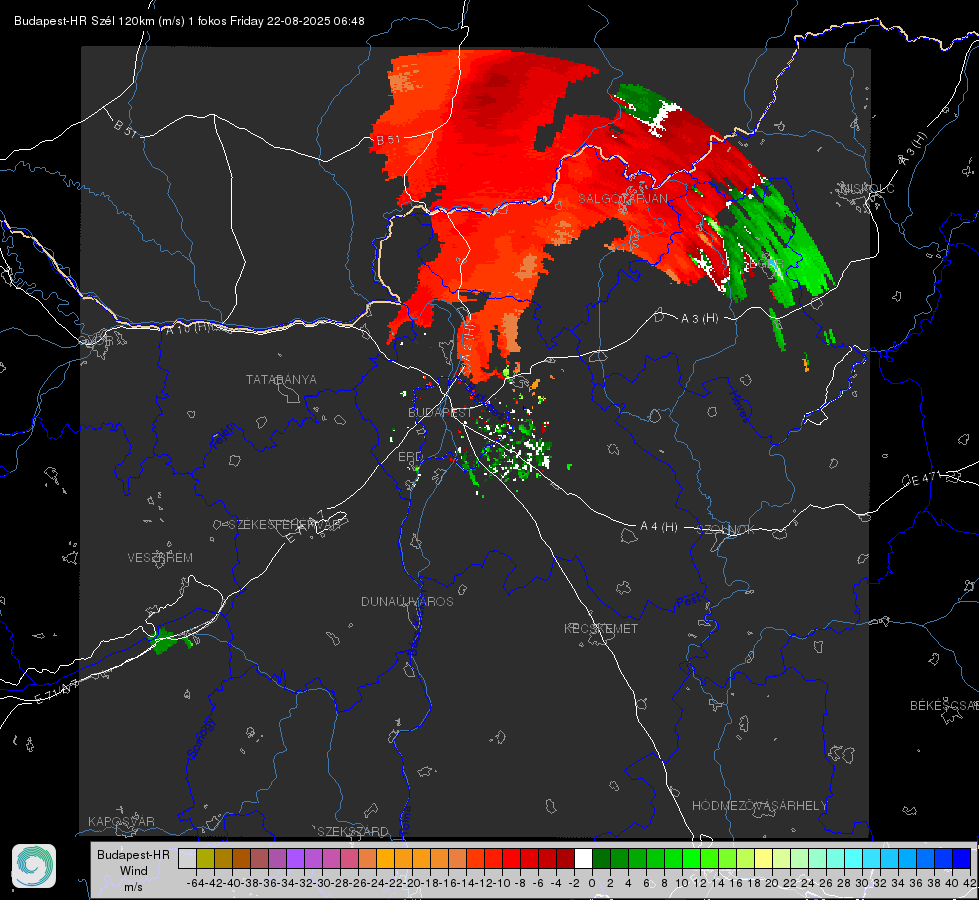Click the grey first swatch in wind legend

point(187,858)
